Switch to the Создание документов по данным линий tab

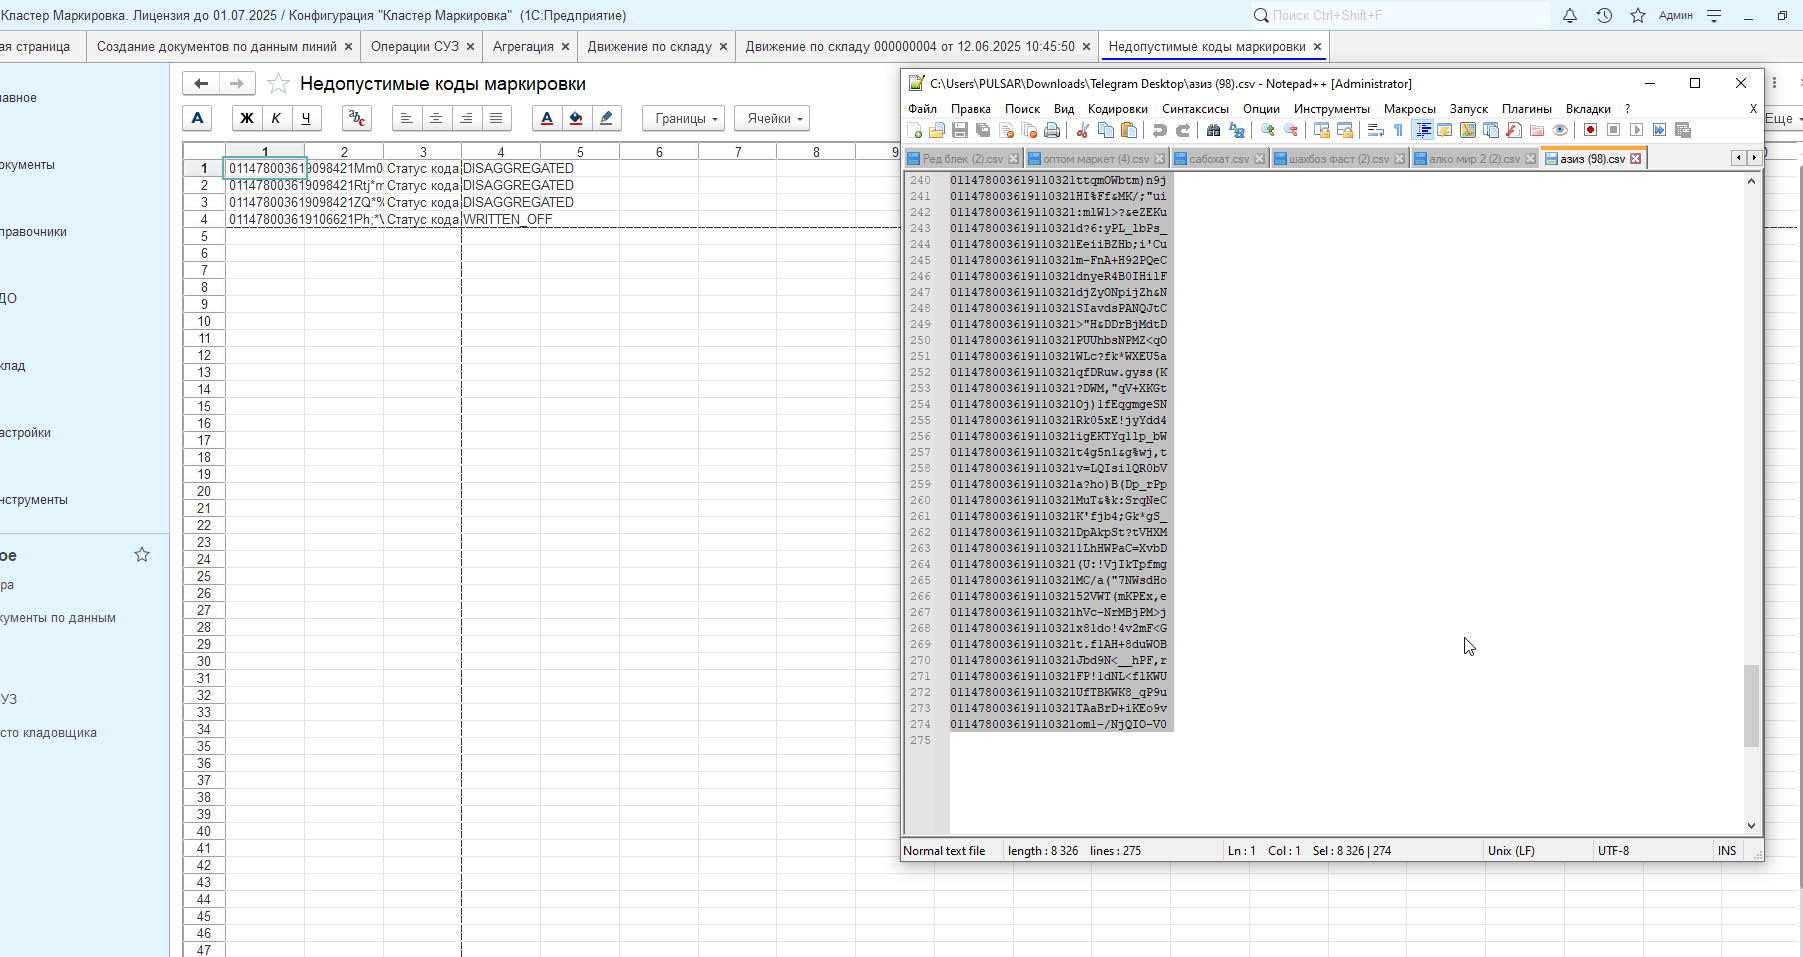[217, 46]
